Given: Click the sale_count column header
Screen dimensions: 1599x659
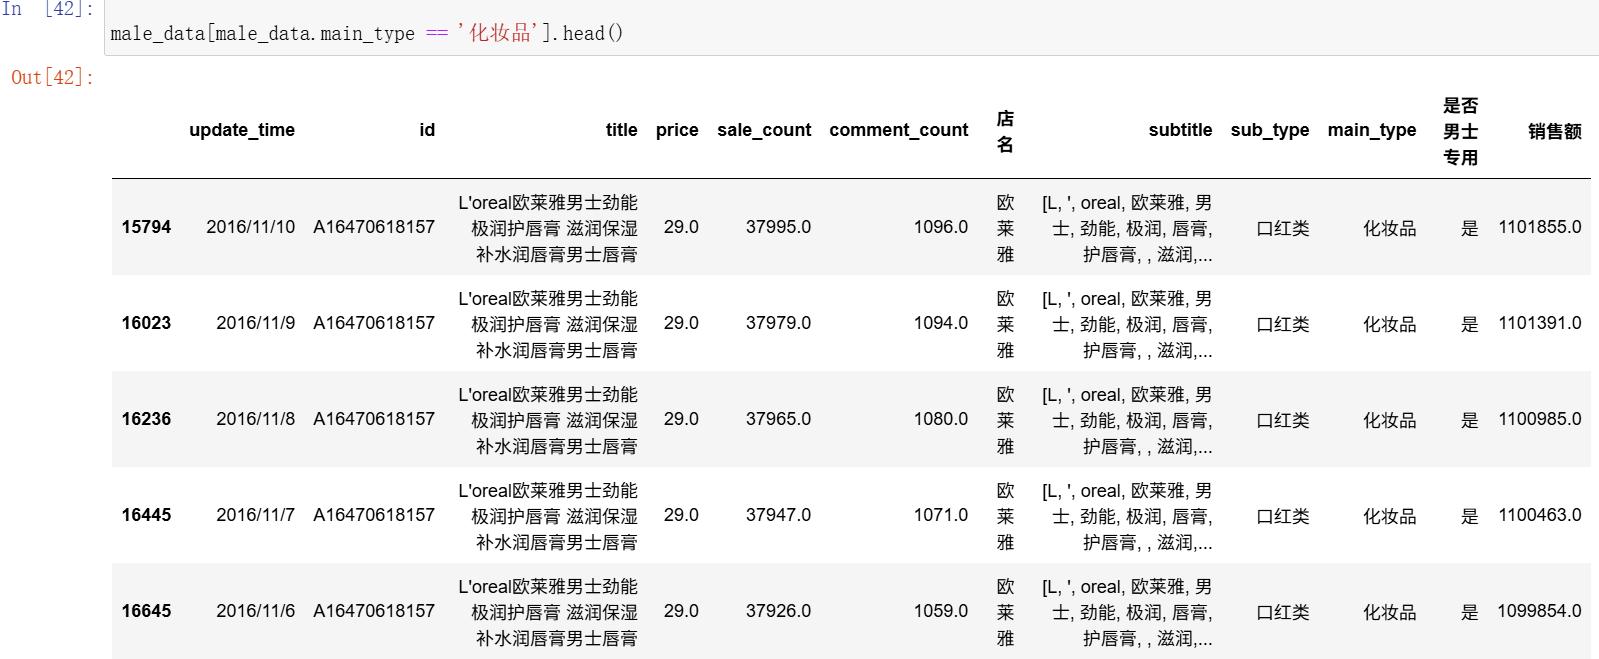Looking at the screenshot, I should pos(764,130).
